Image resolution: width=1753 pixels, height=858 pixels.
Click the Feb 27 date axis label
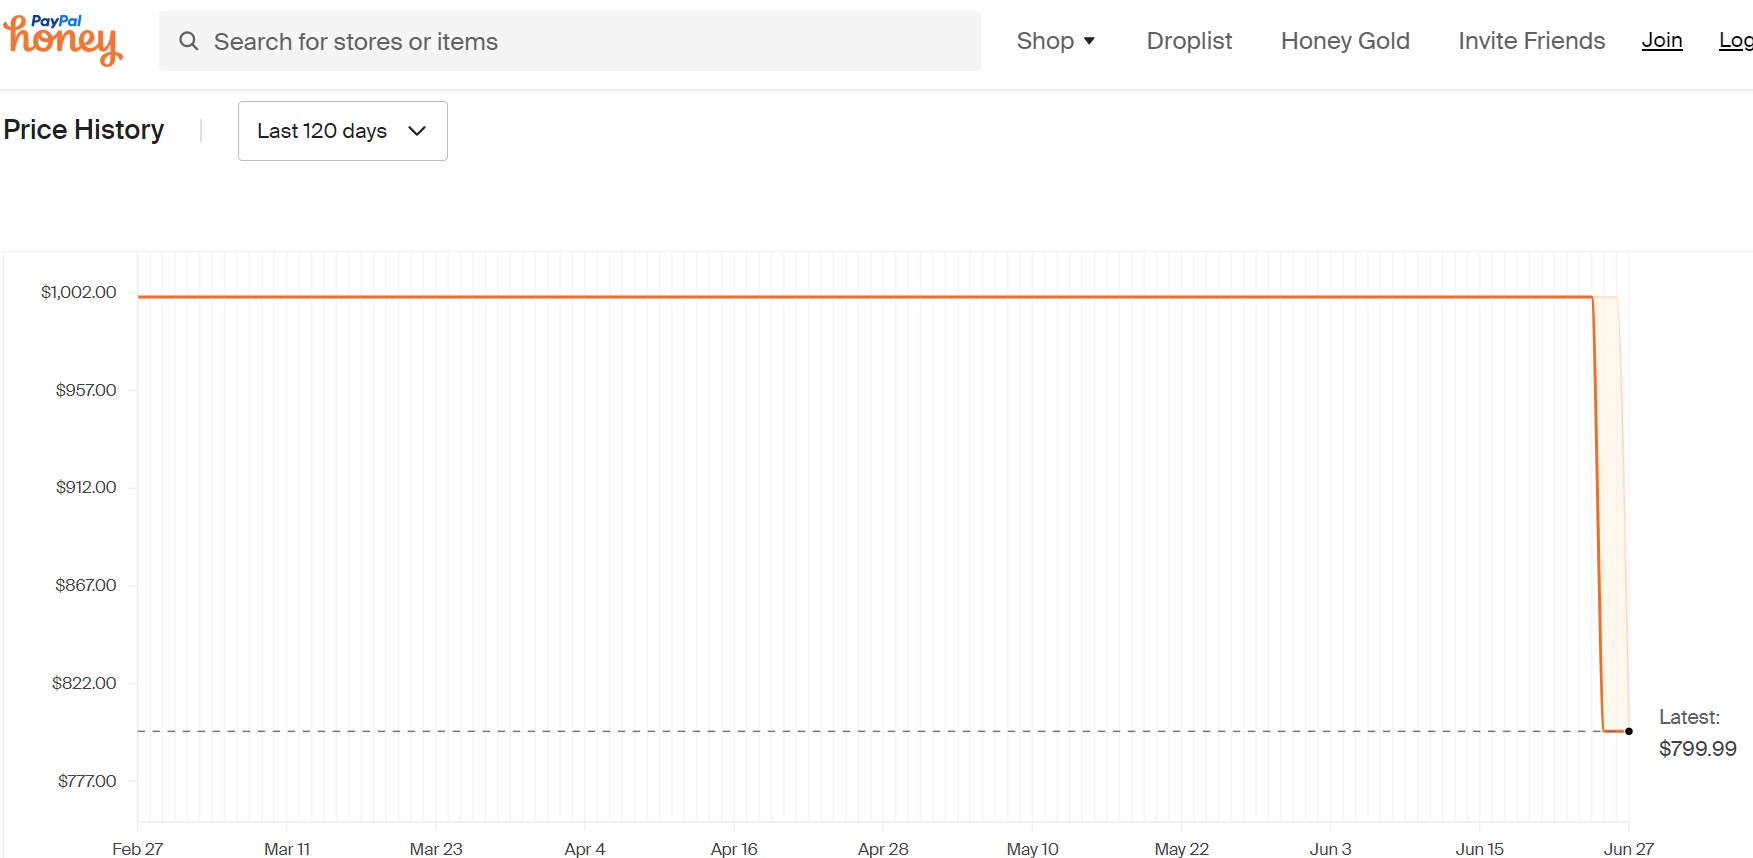click(138, 849)
